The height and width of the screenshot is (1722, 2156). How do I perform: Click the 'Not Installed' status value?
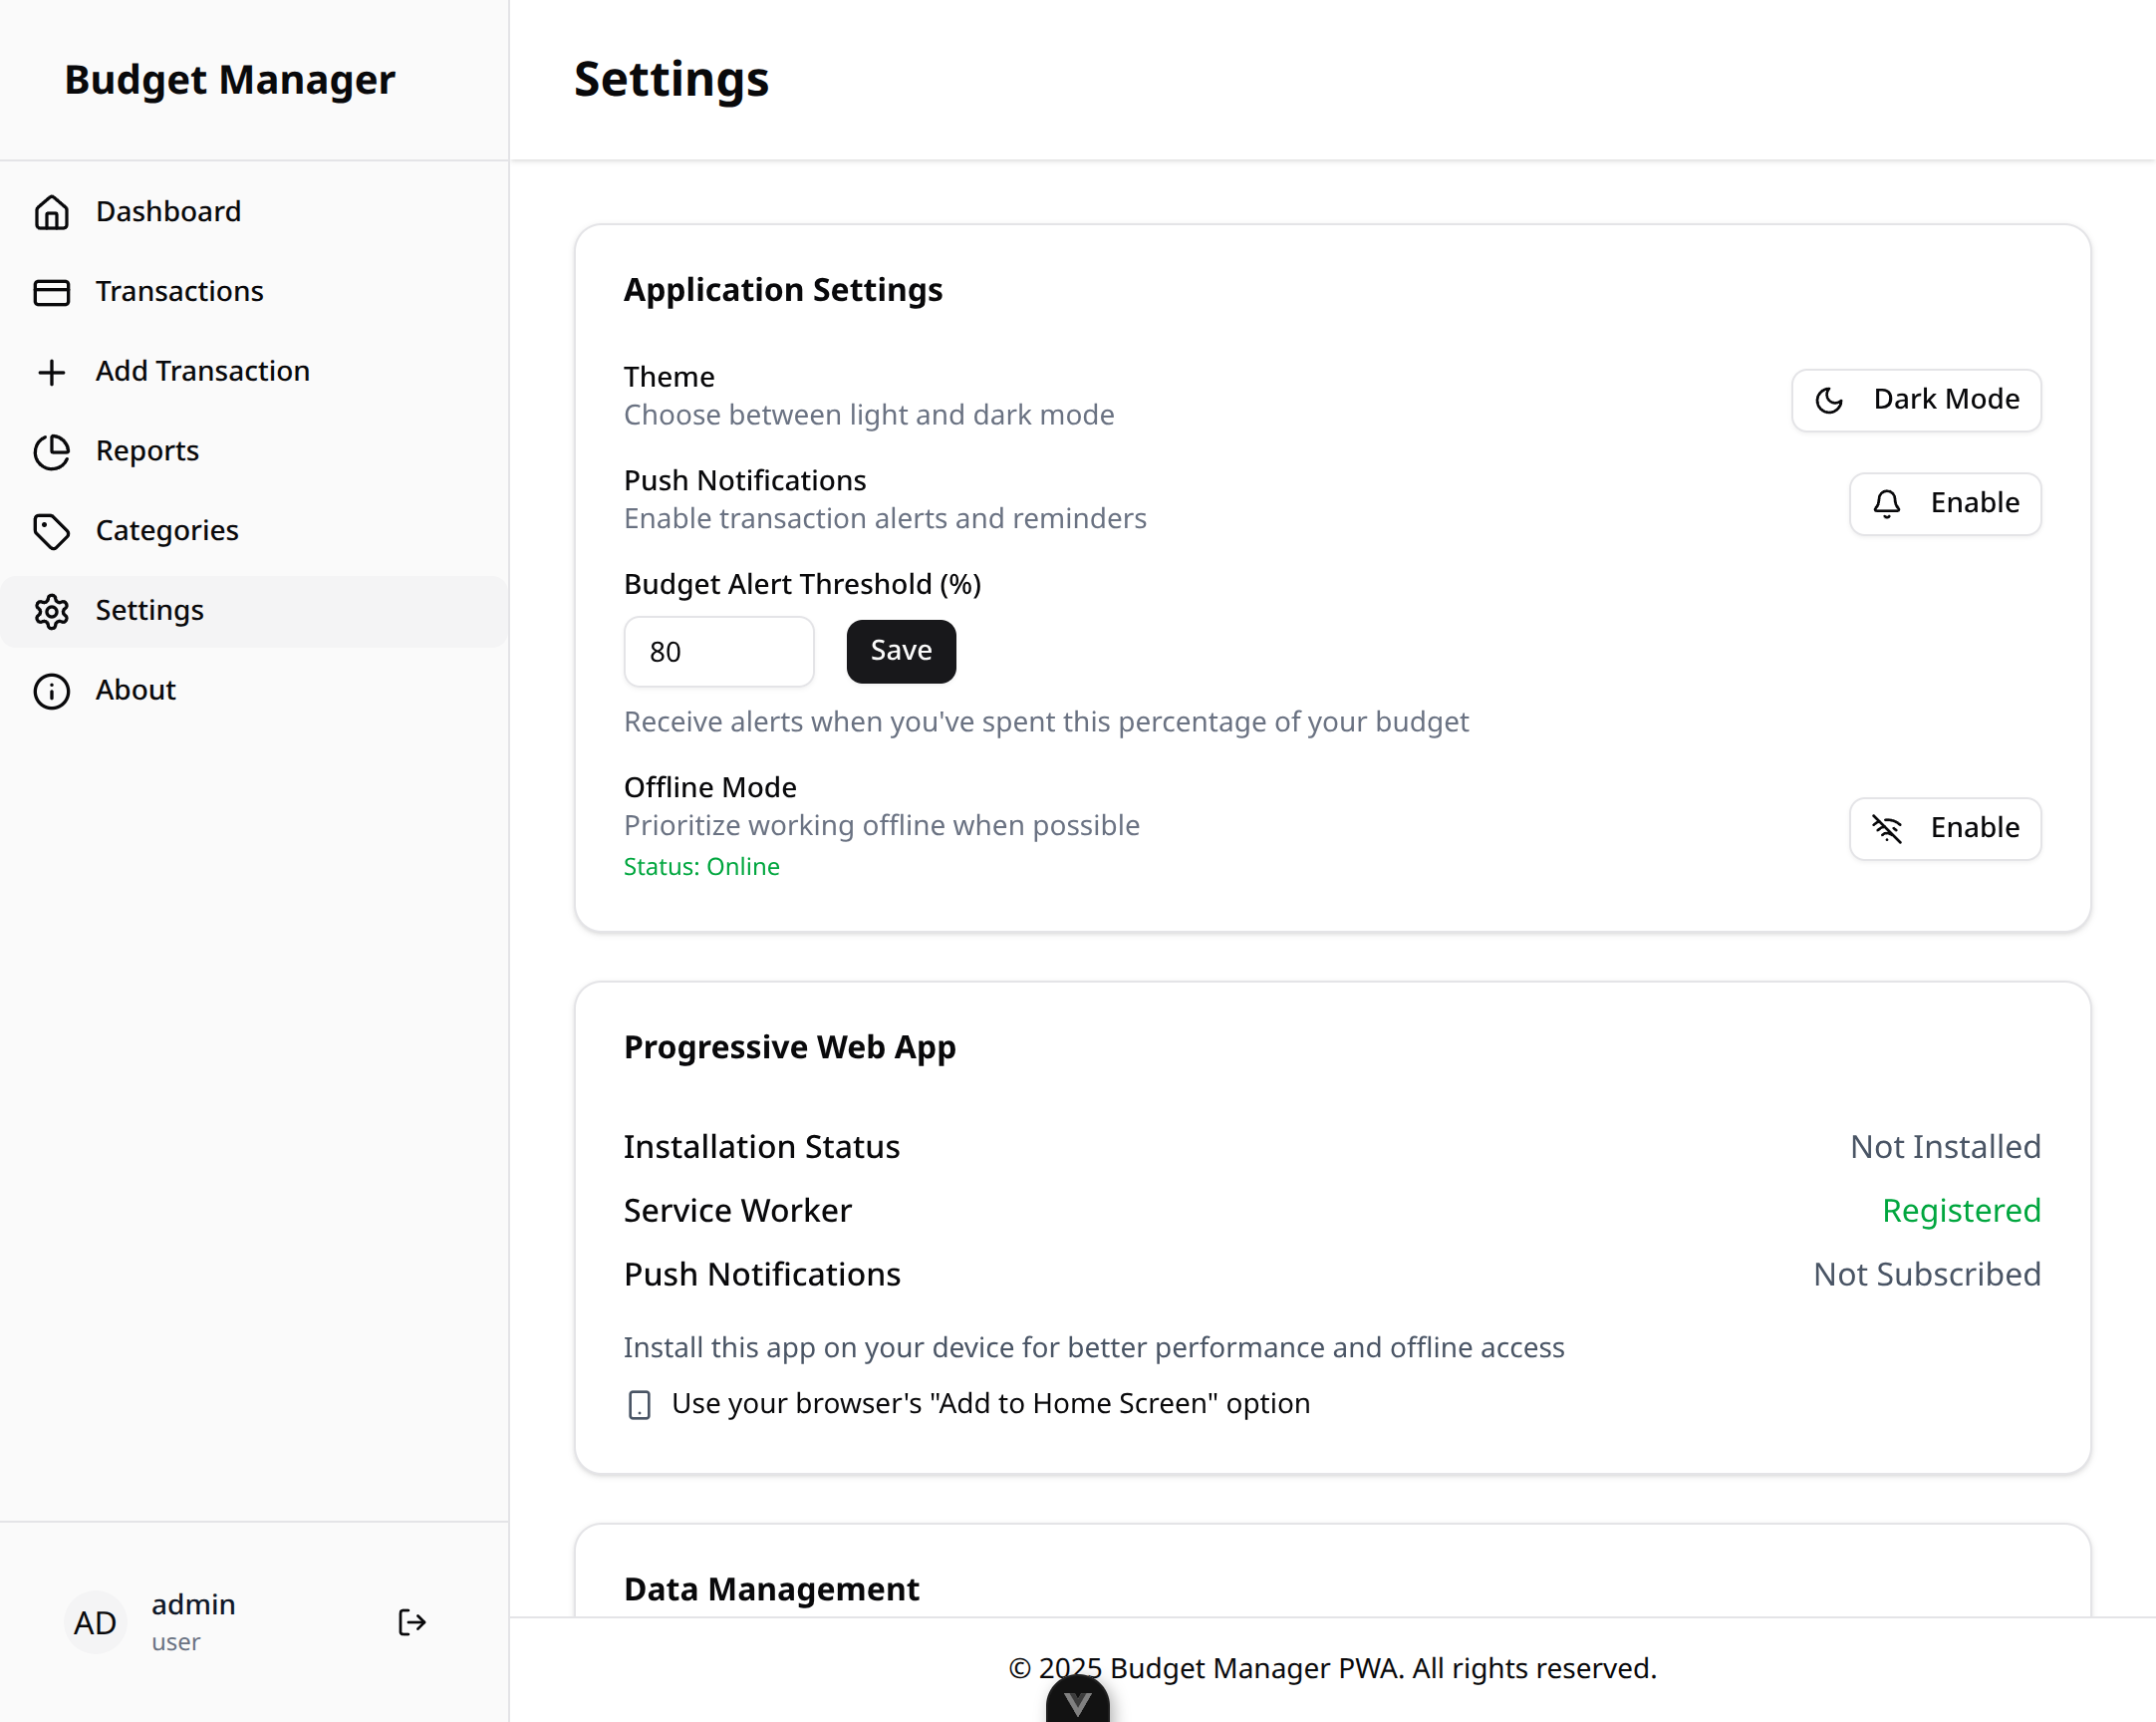(1945, 1147)
